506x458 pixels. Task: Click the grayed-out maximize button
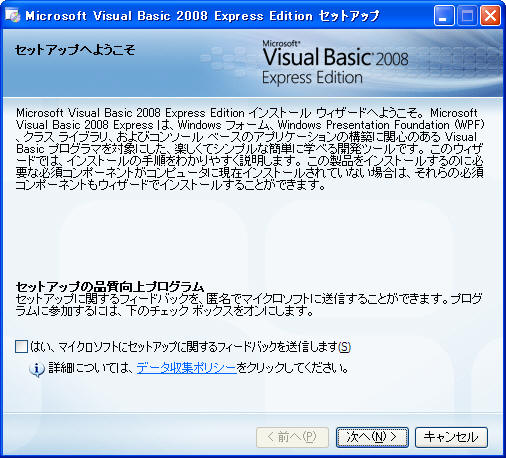pos(467,16)
